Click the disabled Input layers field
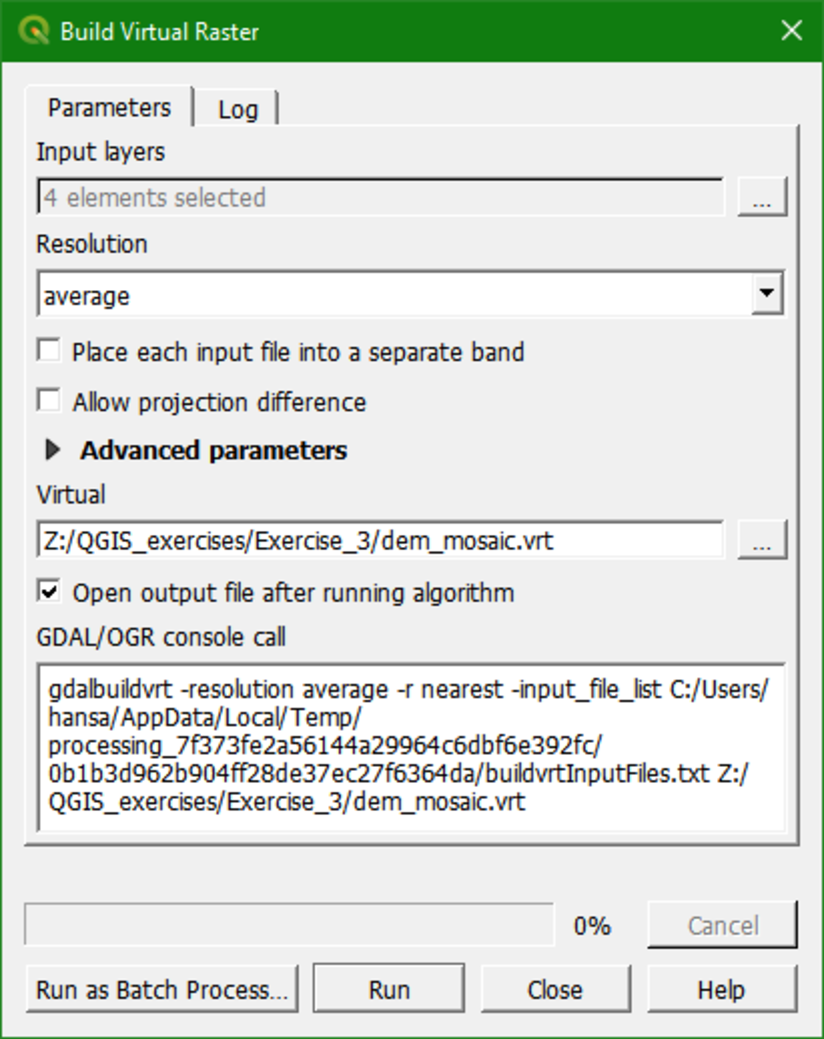Screen dimensions: 824x1039 380,198
